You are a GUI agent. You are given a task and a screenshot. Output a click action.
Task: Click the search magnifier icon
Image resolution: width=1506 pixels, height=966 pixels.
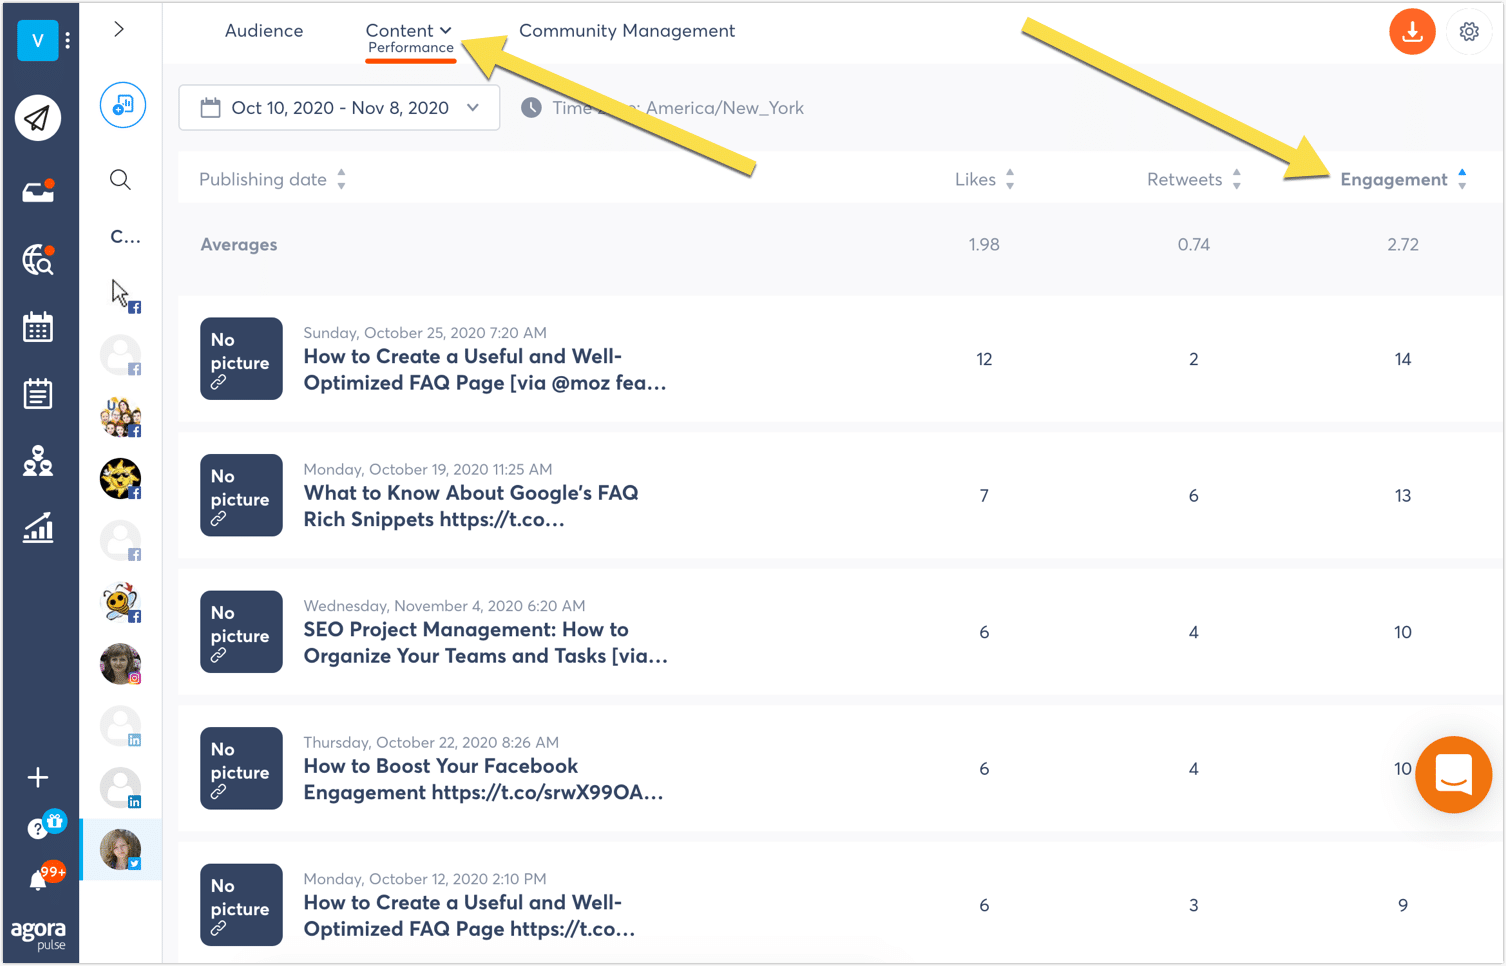tap(120, 179)
